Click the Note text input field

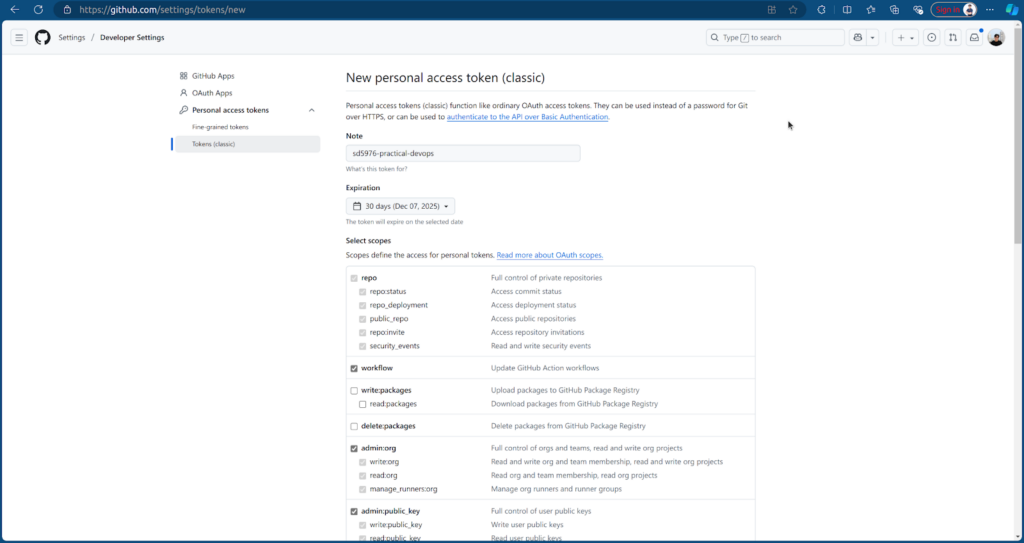click(x=463, y=153)
